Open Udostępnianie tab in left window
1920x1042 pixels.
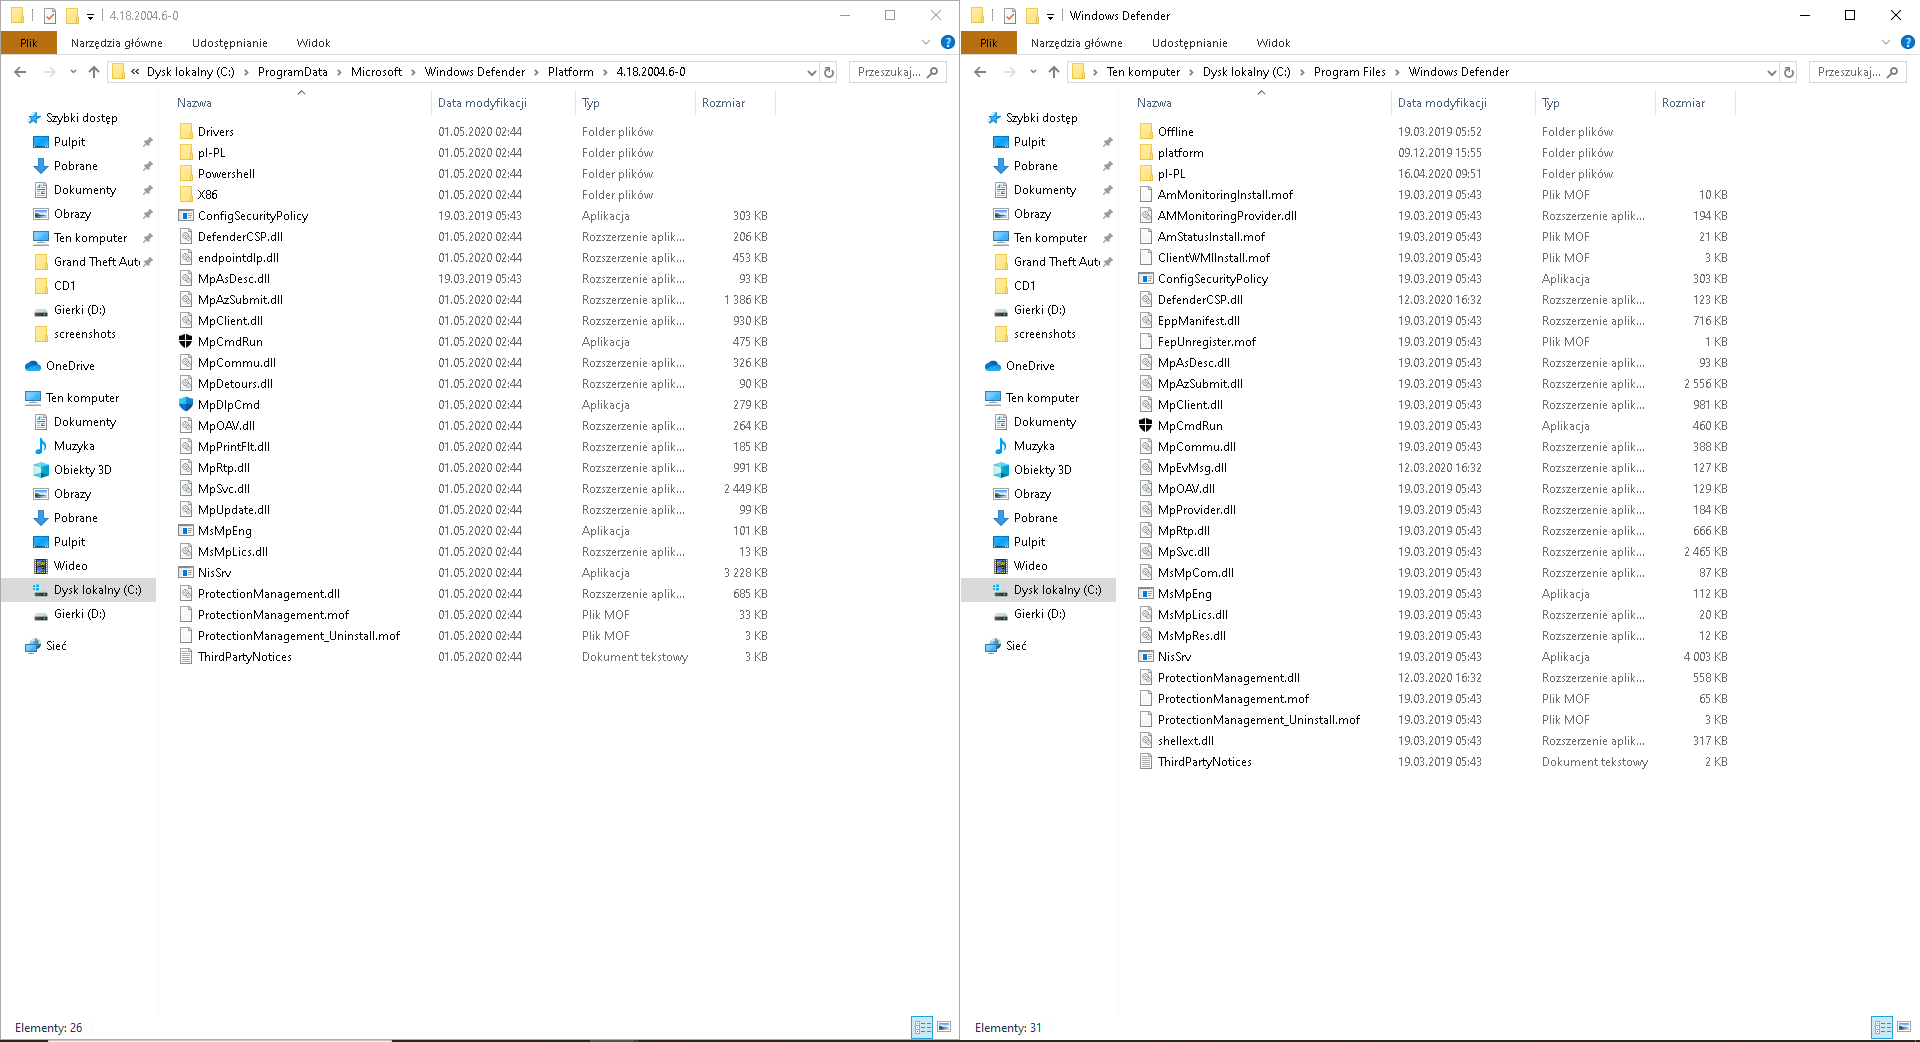click(230, 43)
